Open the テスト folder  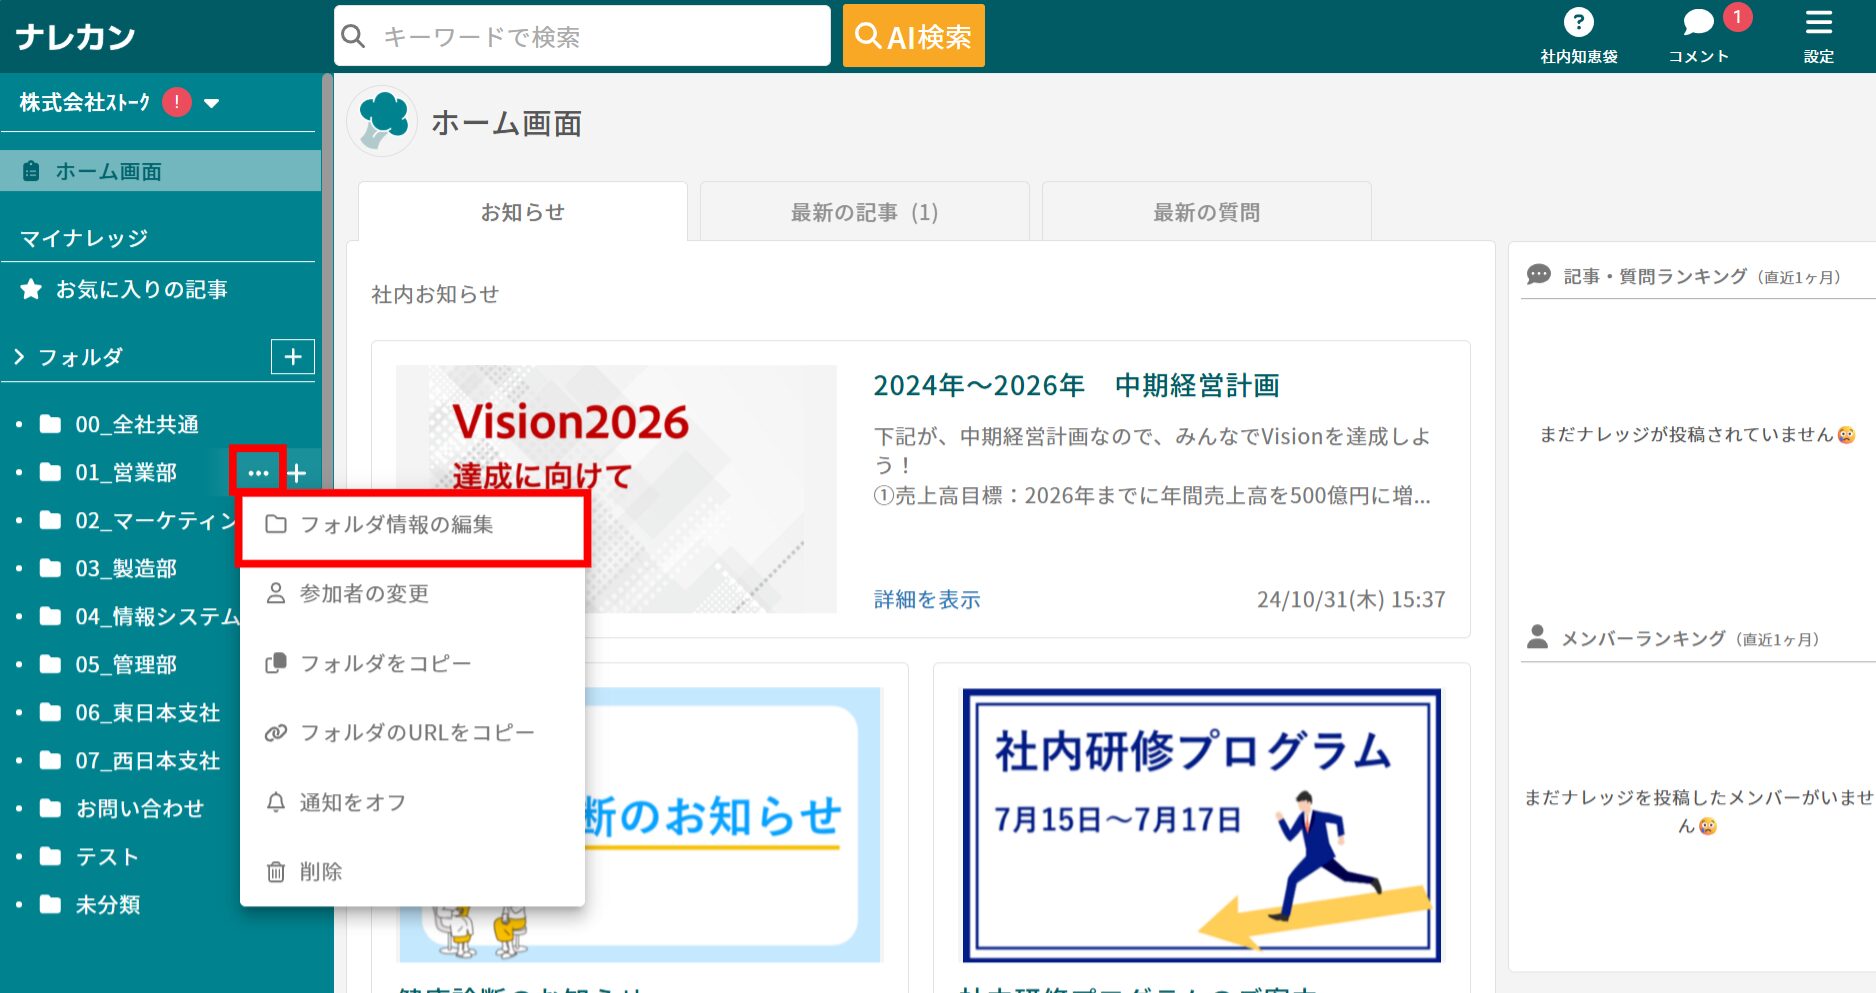pyautogui.click(x=107, y=856)
